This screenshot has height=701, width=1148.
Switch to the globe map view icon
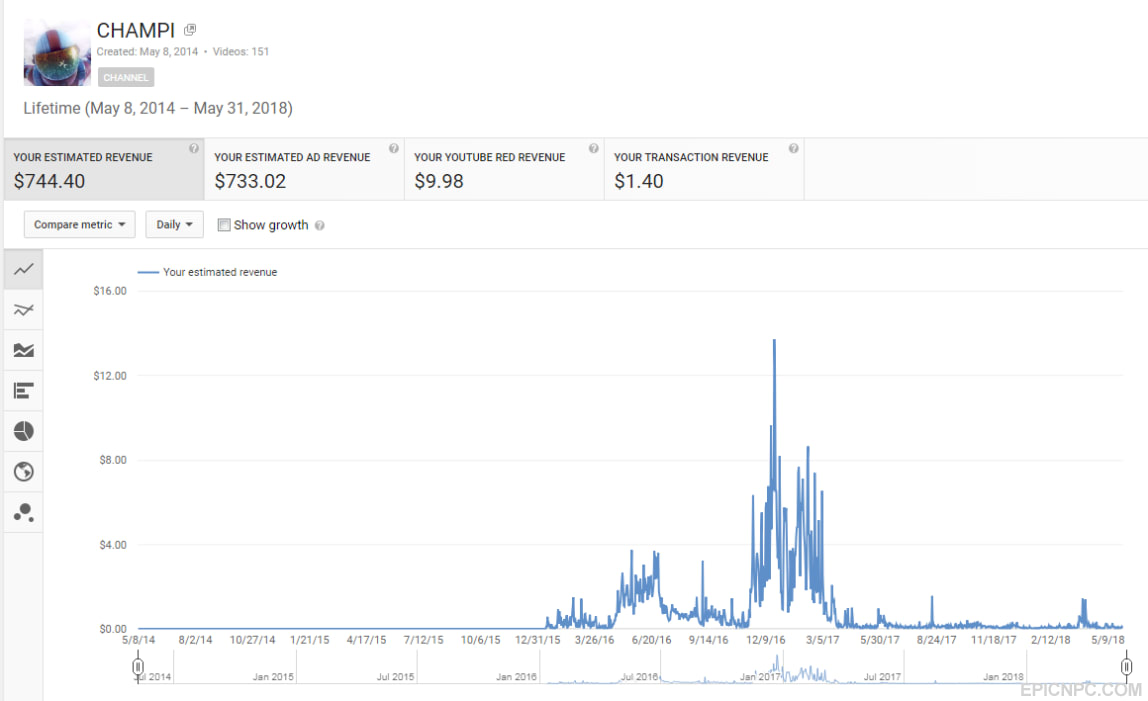(x=23, y=471)
